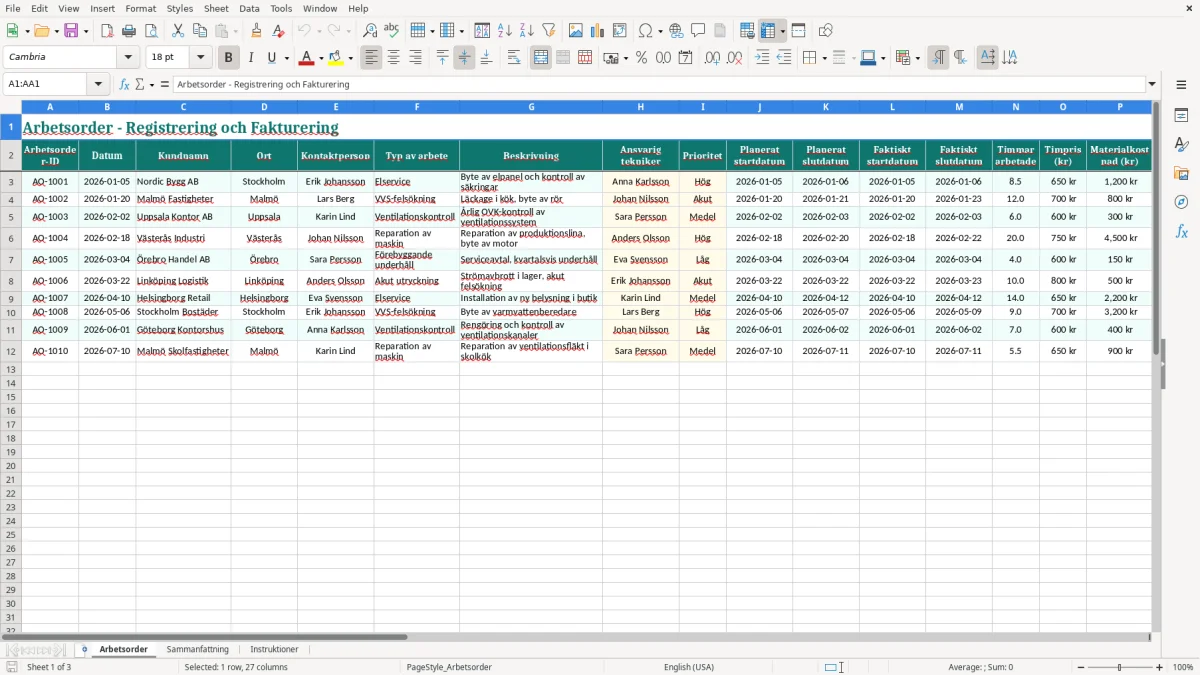The image size is (1200, 675).
Task: Click the Print icon
Action: coord(129,31)
